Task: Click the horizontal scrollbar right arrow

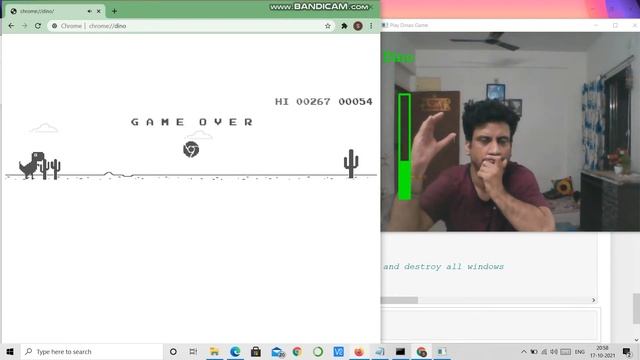Action: pos(593,300)
